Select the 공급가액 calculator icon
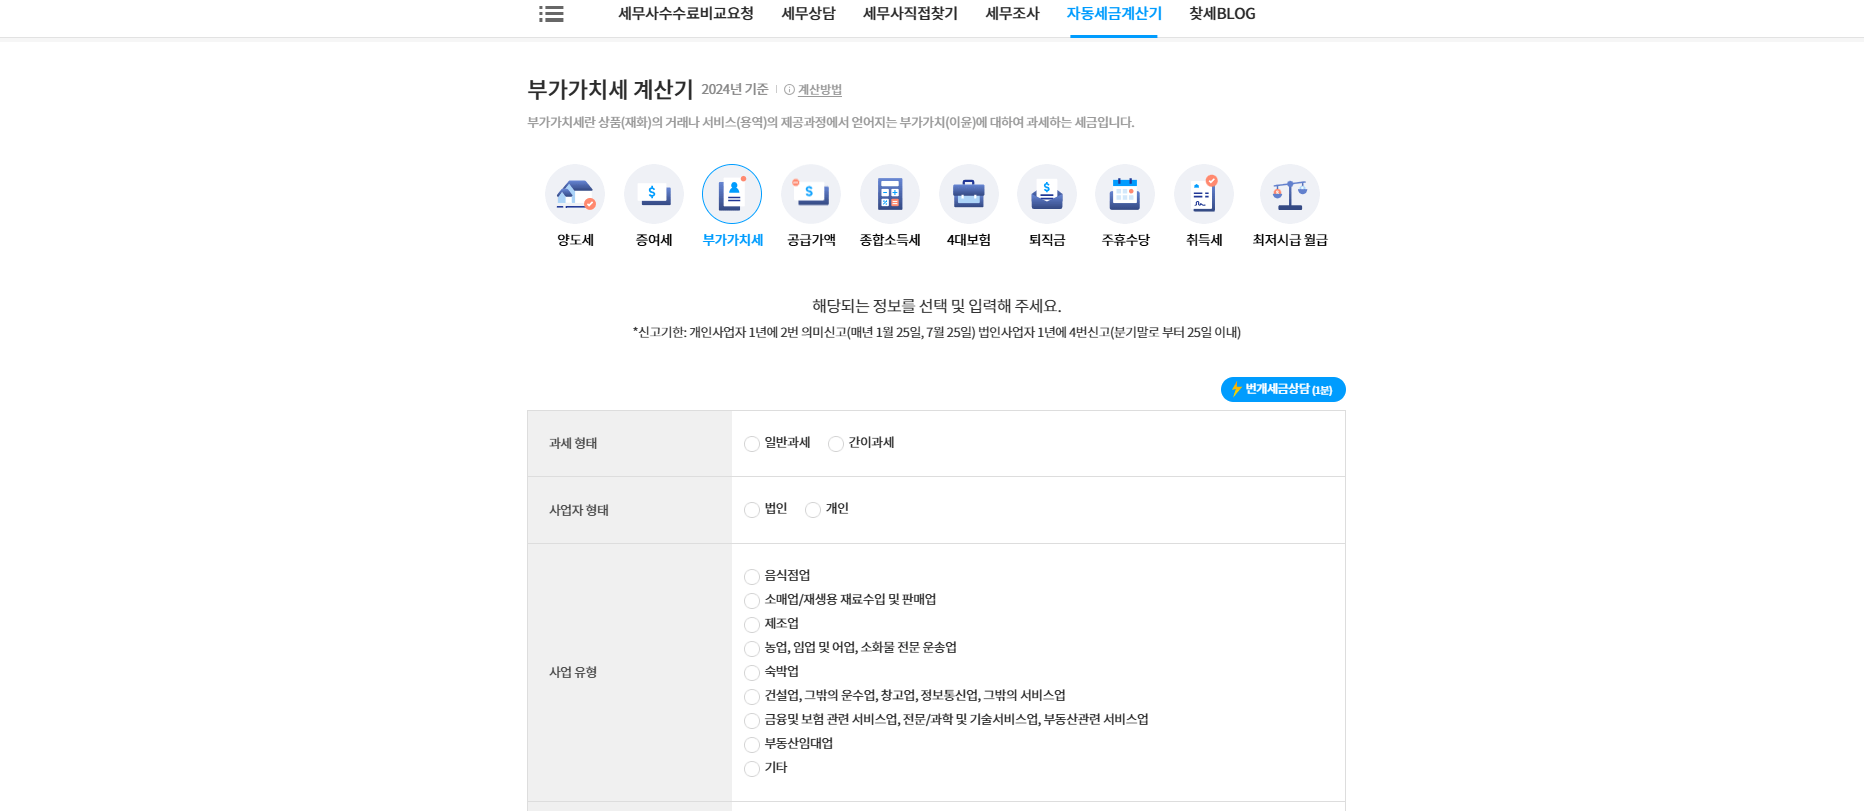The width and height of the screenshot is (1864, 811). [811, 194]
